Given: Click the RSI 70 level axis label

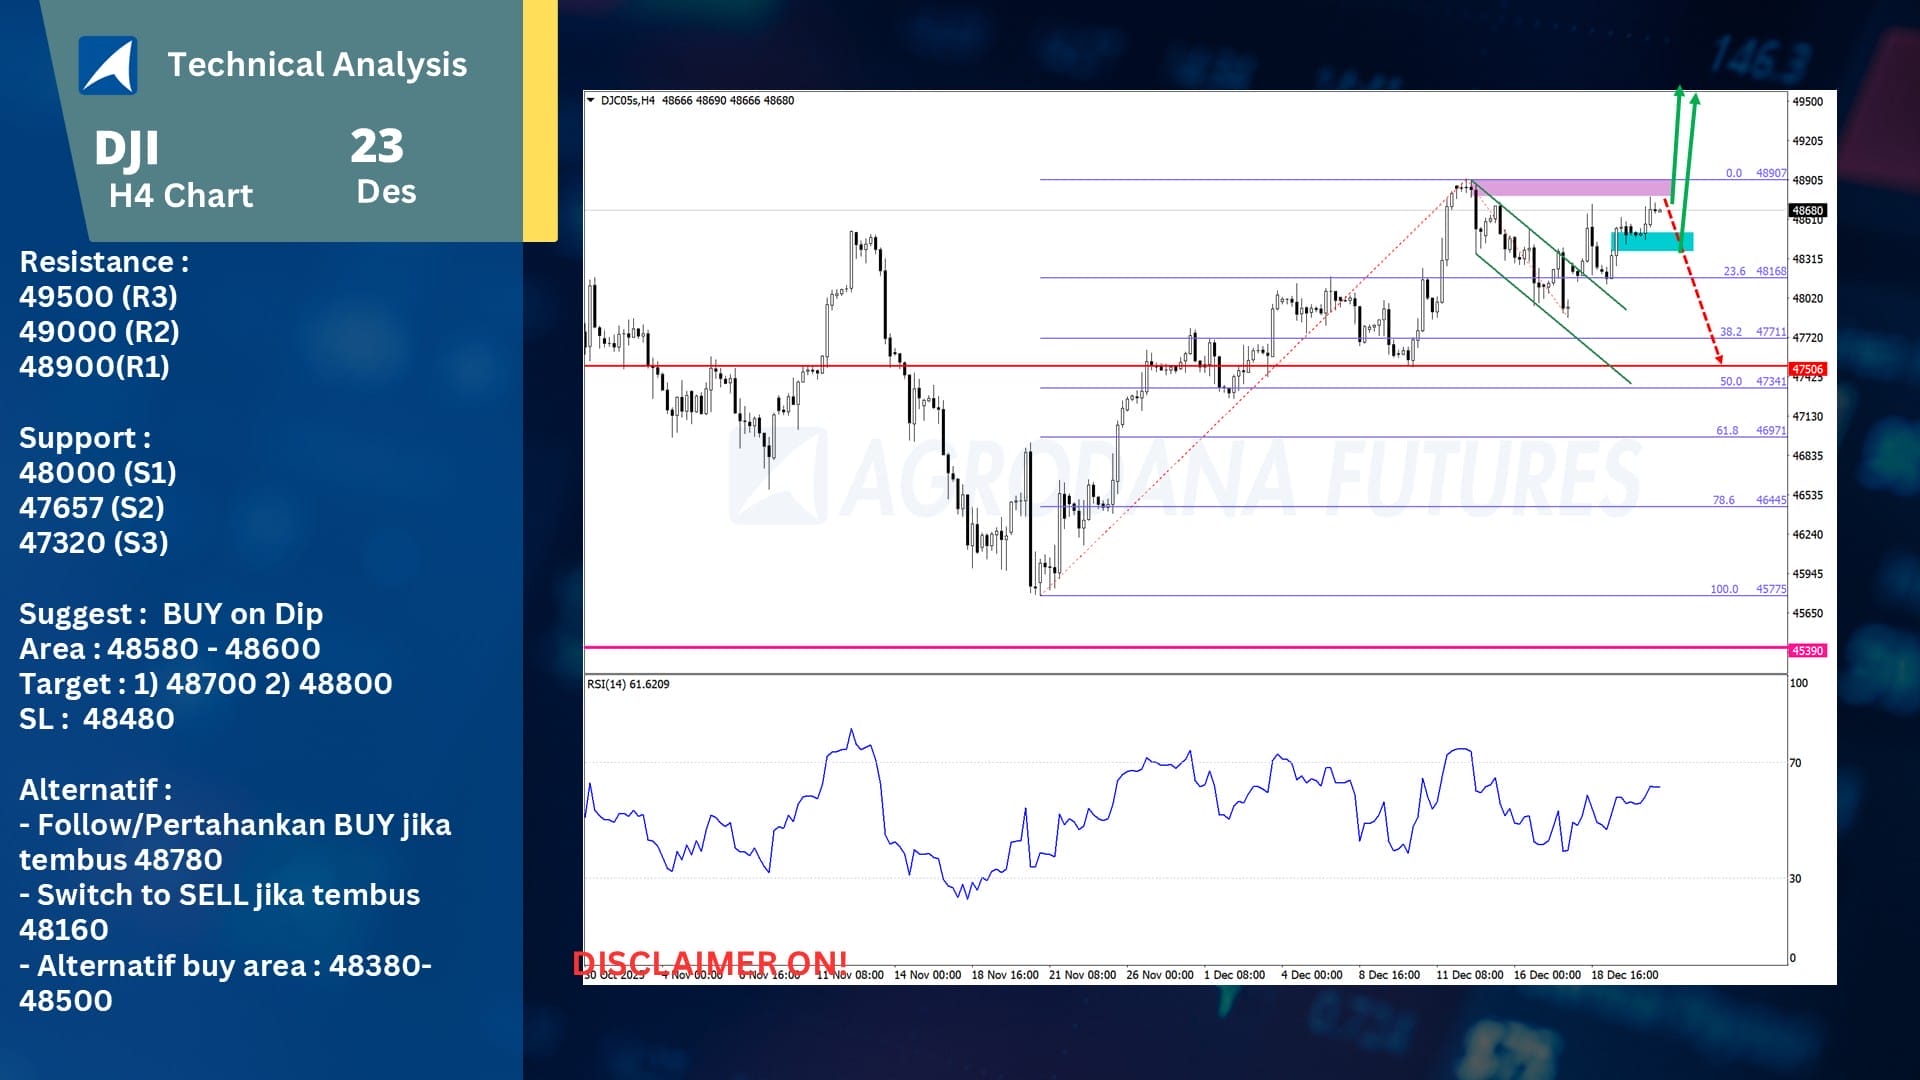Looking at the screenshot, I should (1795, 763).
